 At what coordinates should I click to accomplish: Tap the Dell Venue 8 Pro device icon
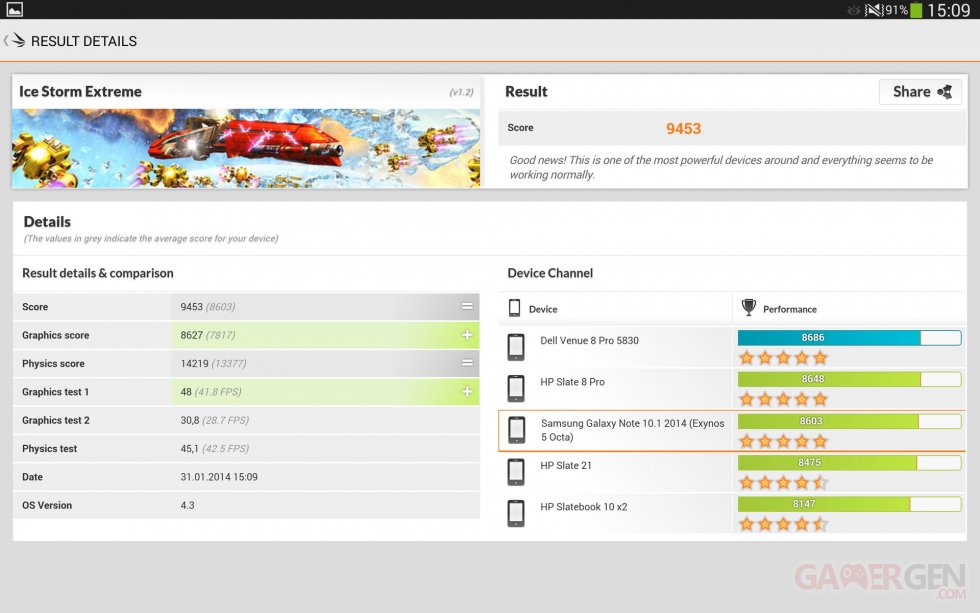[516, 347]
